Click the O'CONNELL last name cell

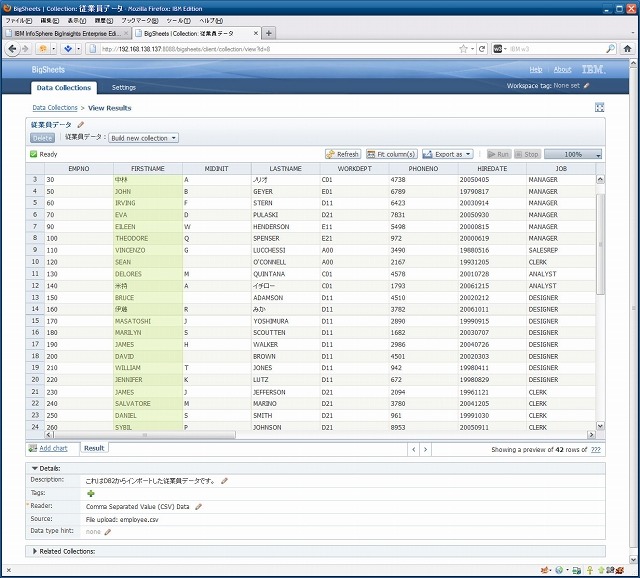286,262
